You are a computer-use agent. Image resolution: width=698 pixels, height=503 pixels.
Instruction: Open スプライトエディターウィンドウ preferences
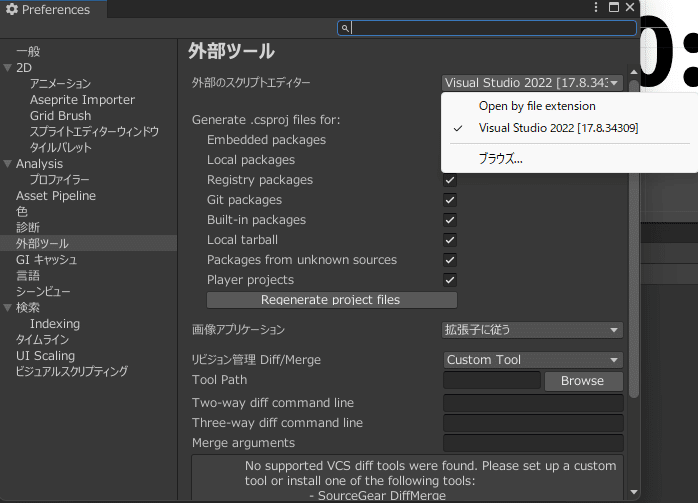(94, 132)
